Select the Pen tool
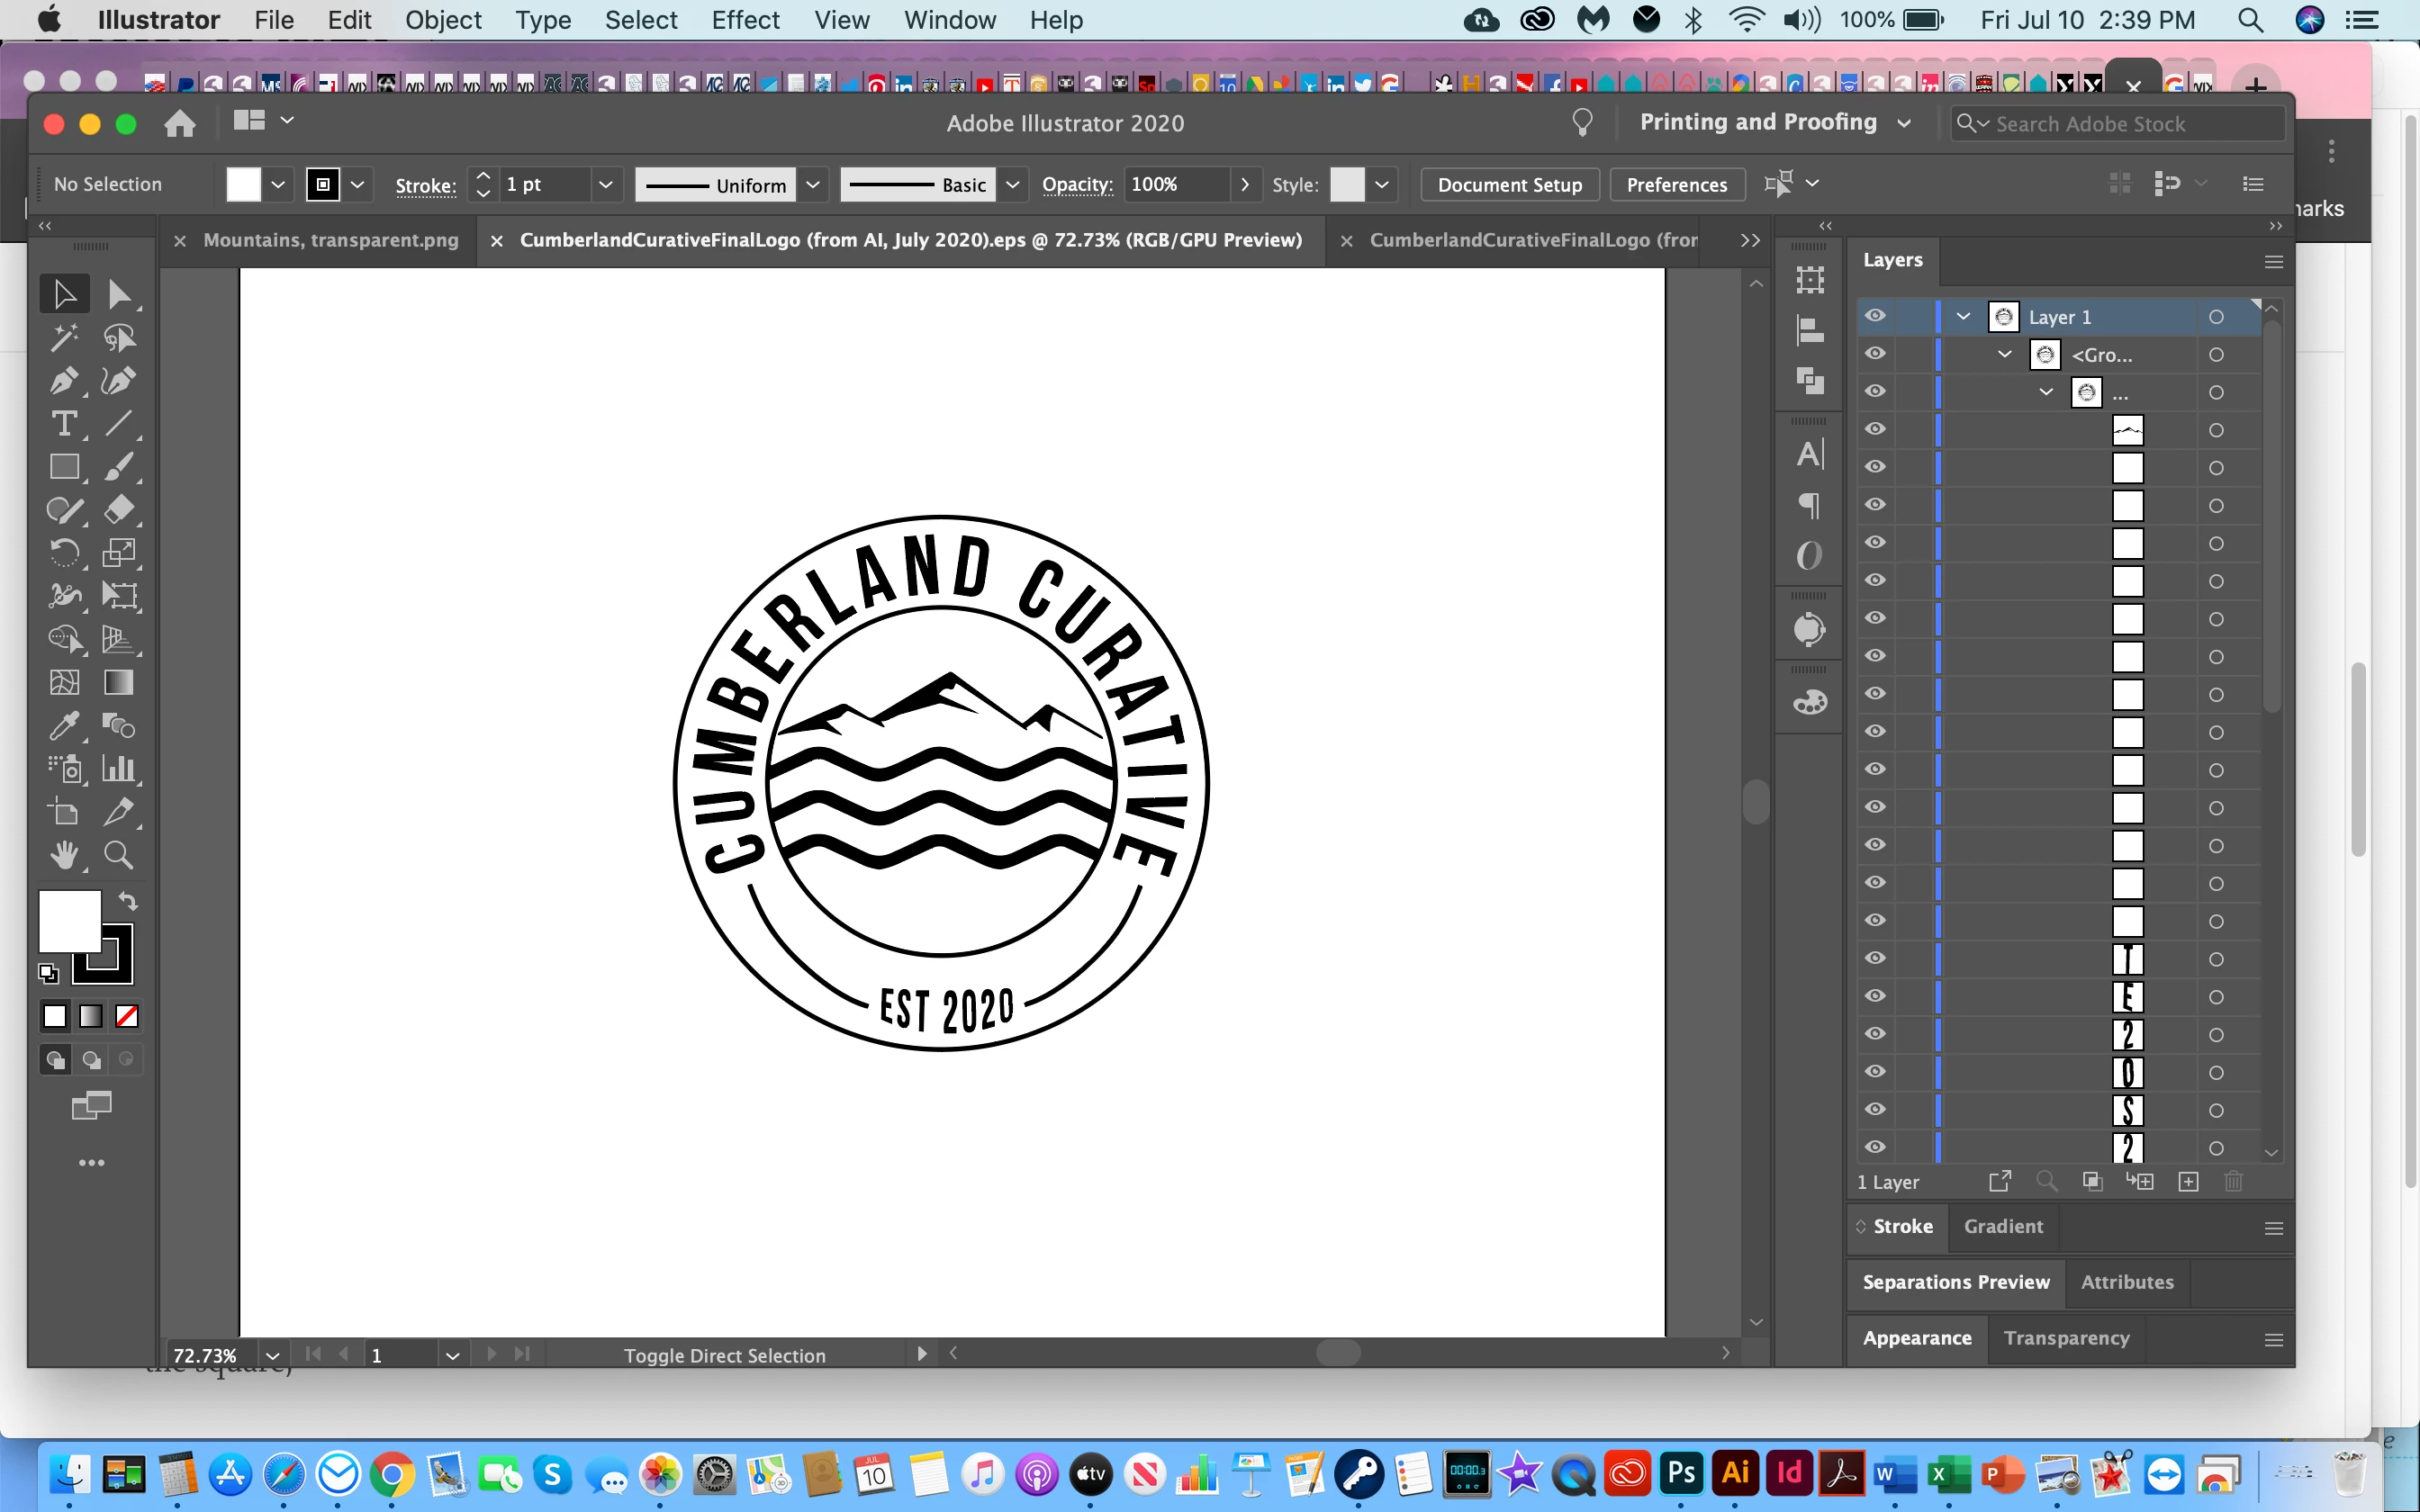The width and height of the screenshot is (2420, 1512). point(63,381)
